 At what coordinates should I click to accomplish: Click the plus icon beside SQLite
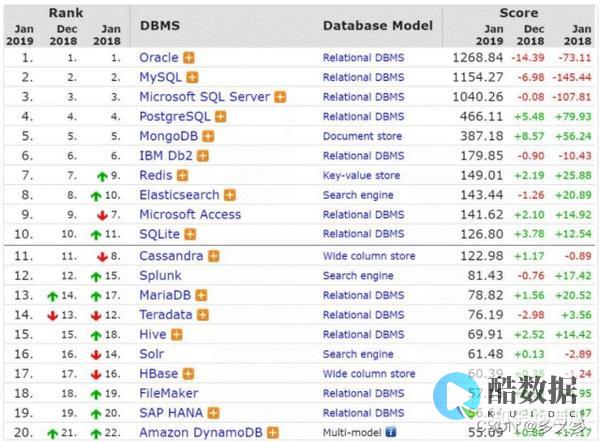(x=190, y=234)
